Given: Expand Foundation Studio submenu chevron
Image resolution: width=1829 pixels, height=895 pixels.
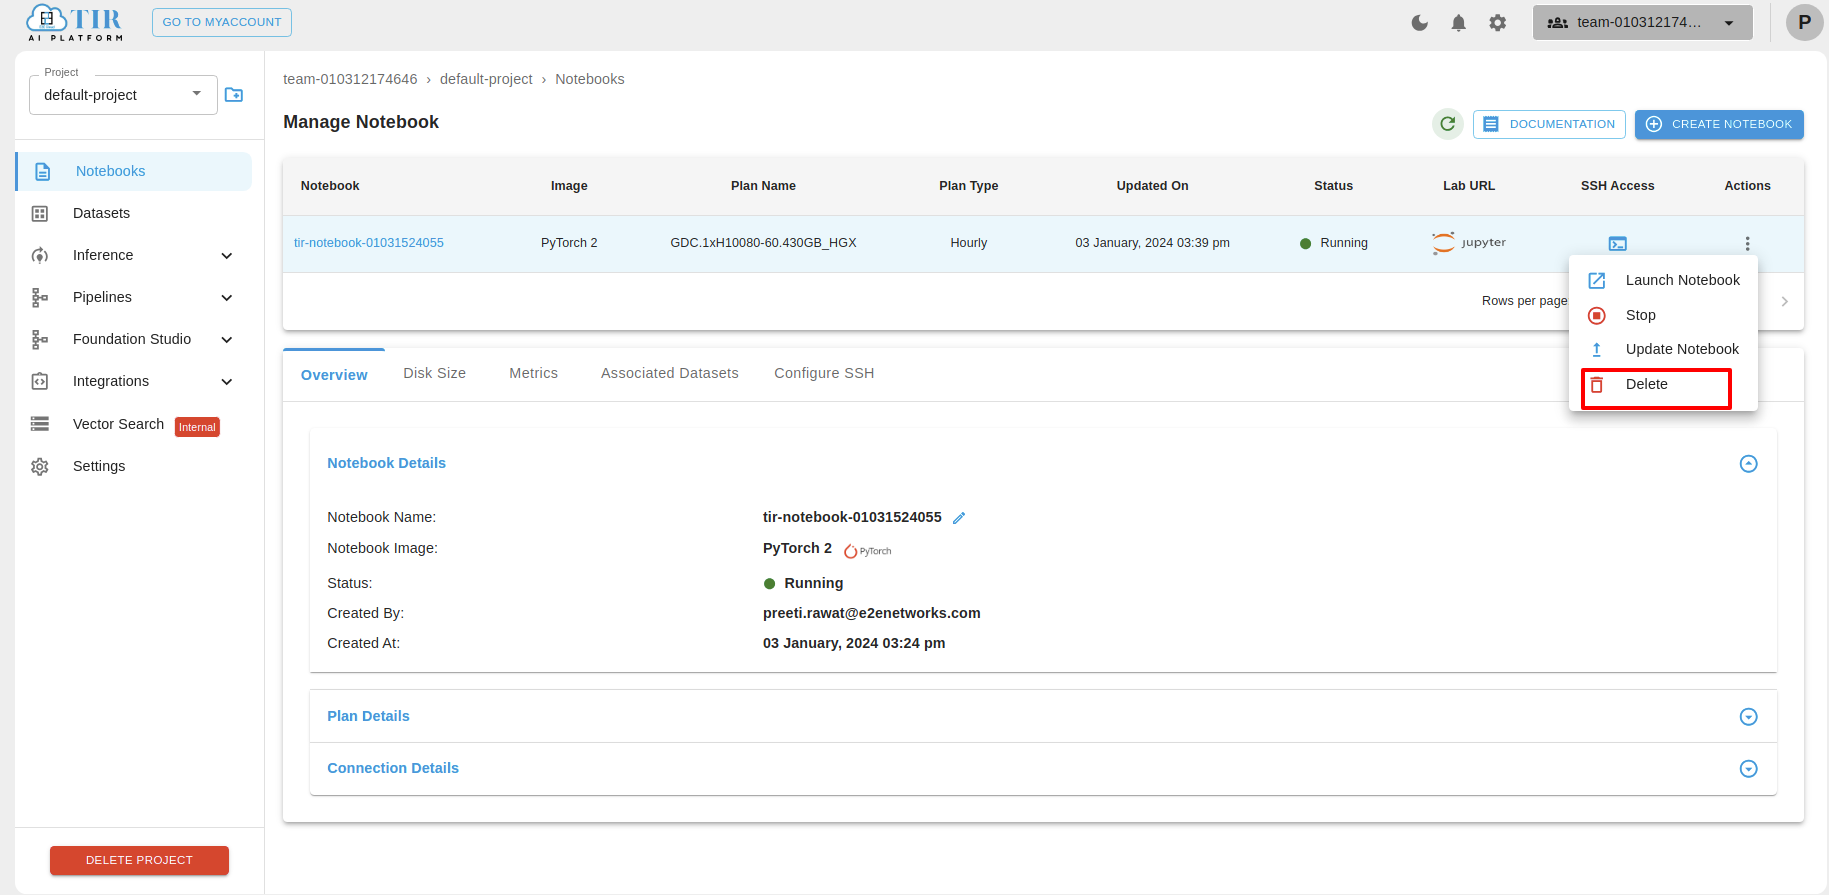Looking at the screenshot, I should tap(227, 339).
